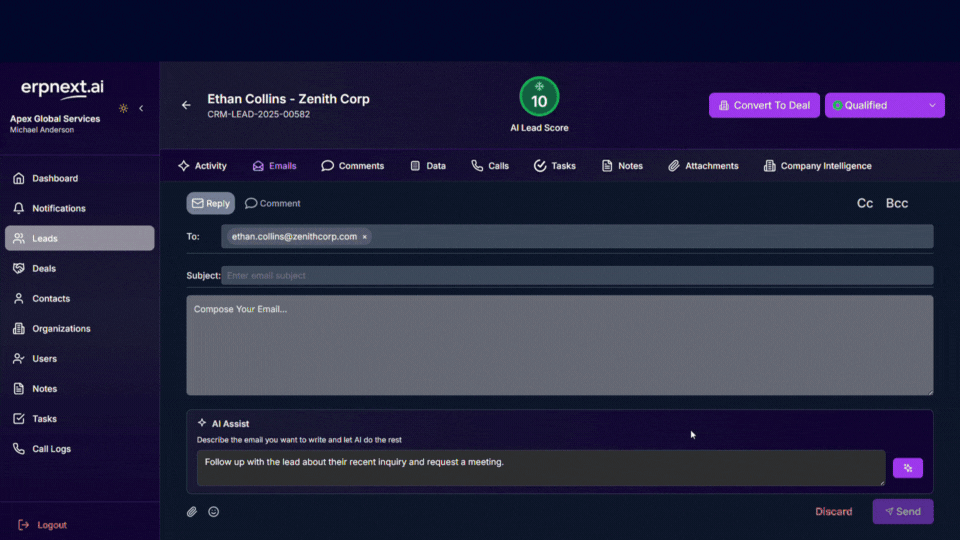Click the back arrow beside lead name

pos(186,105)
